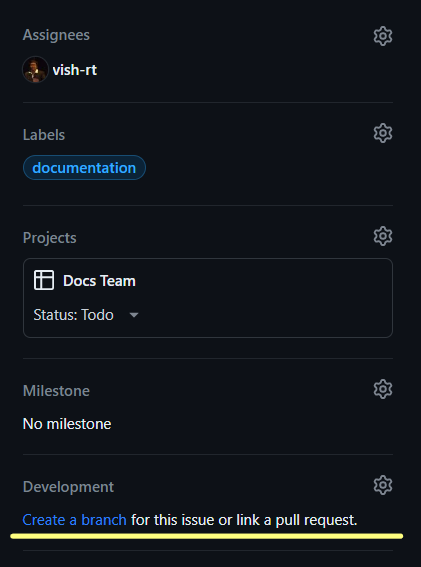The width and height of the screenshot is (421, 567).
Task: Click the Projects heading
Action: [50, 238]
